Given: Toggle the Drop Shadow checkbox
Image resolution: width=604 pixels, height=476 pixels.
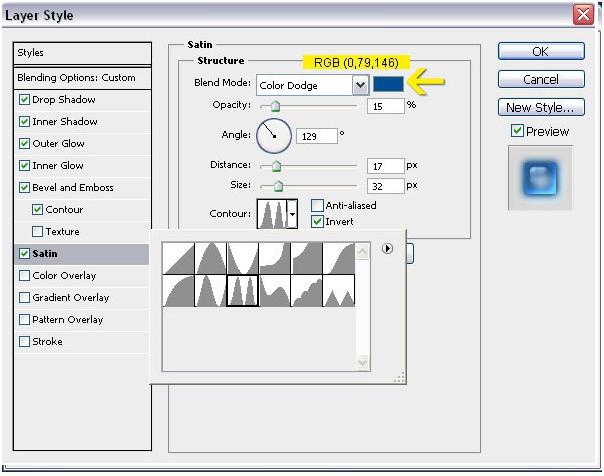Looking at the screenshot, I should pyautogui.click(x=24, y=99).
